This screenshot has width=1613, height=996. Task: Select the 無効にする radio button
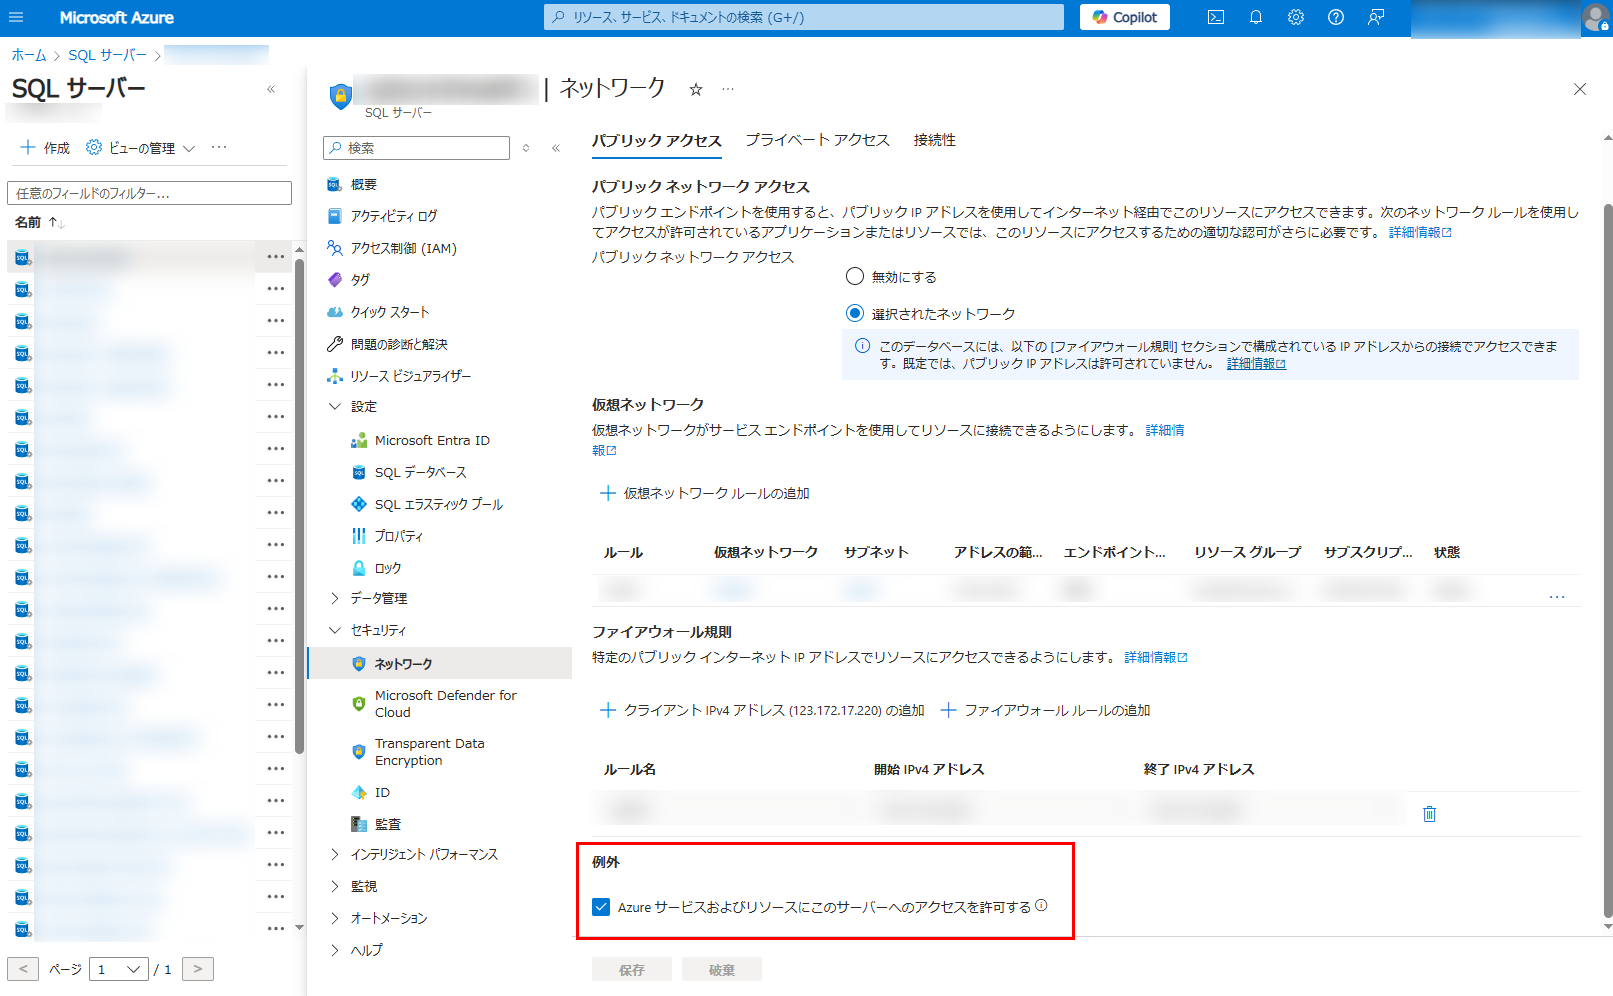click(x=855, y=277)
